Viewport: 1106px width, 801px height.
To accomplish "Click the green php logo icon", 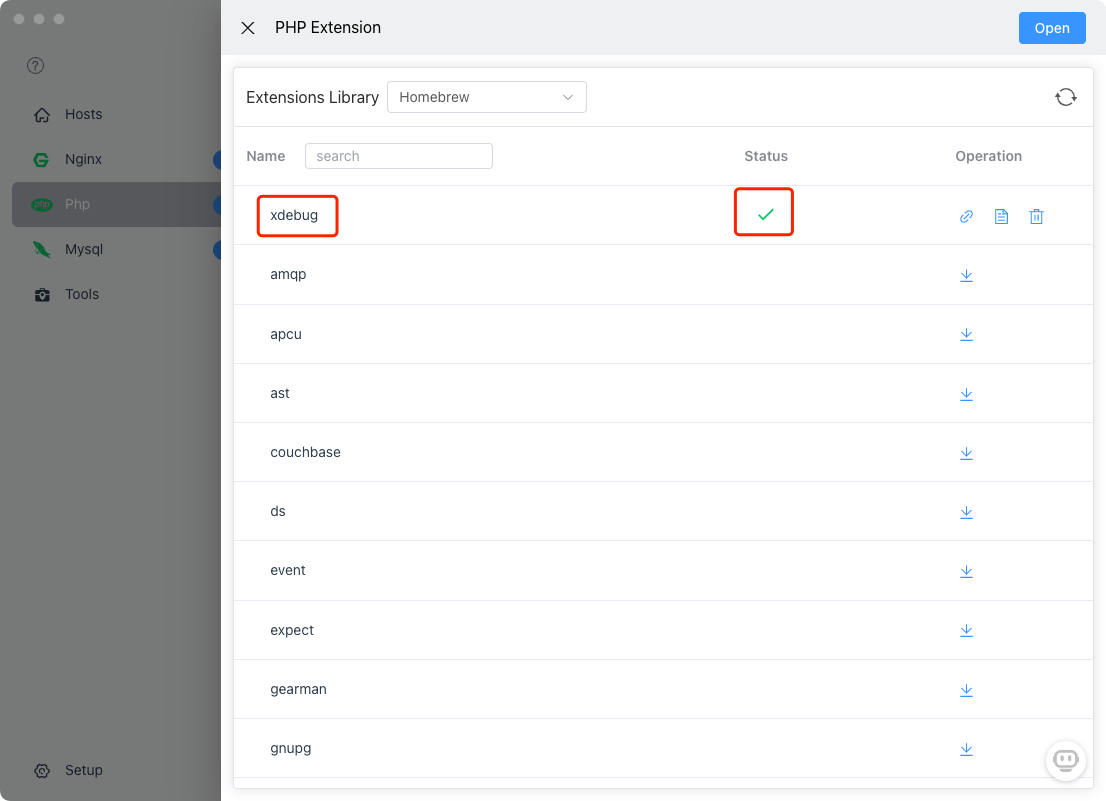I will 42,205.
